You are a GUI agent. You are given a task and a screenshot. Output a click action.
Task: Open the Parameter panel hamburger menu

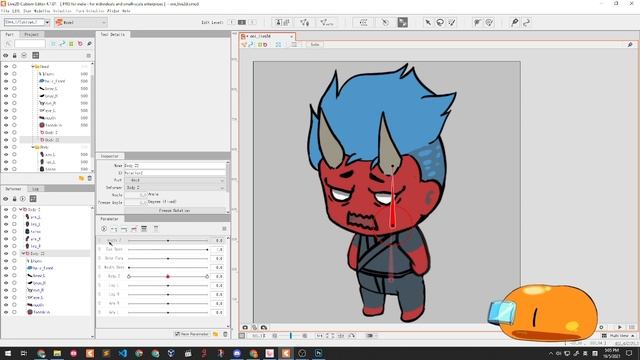coord(224,229)
